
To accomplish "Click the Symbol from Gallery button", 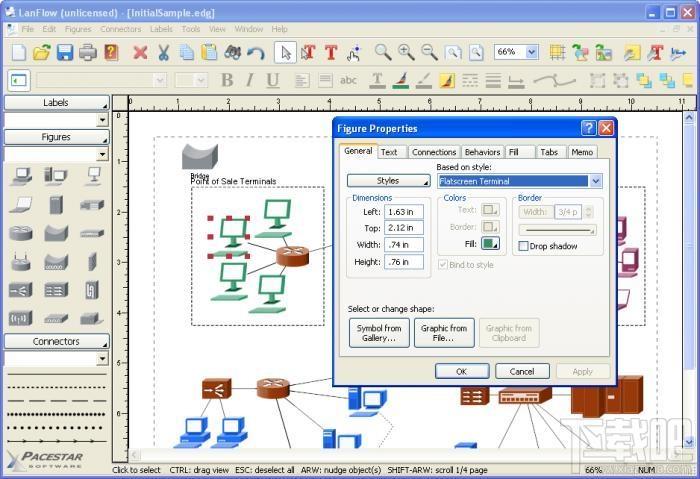I will click(379, 333).
